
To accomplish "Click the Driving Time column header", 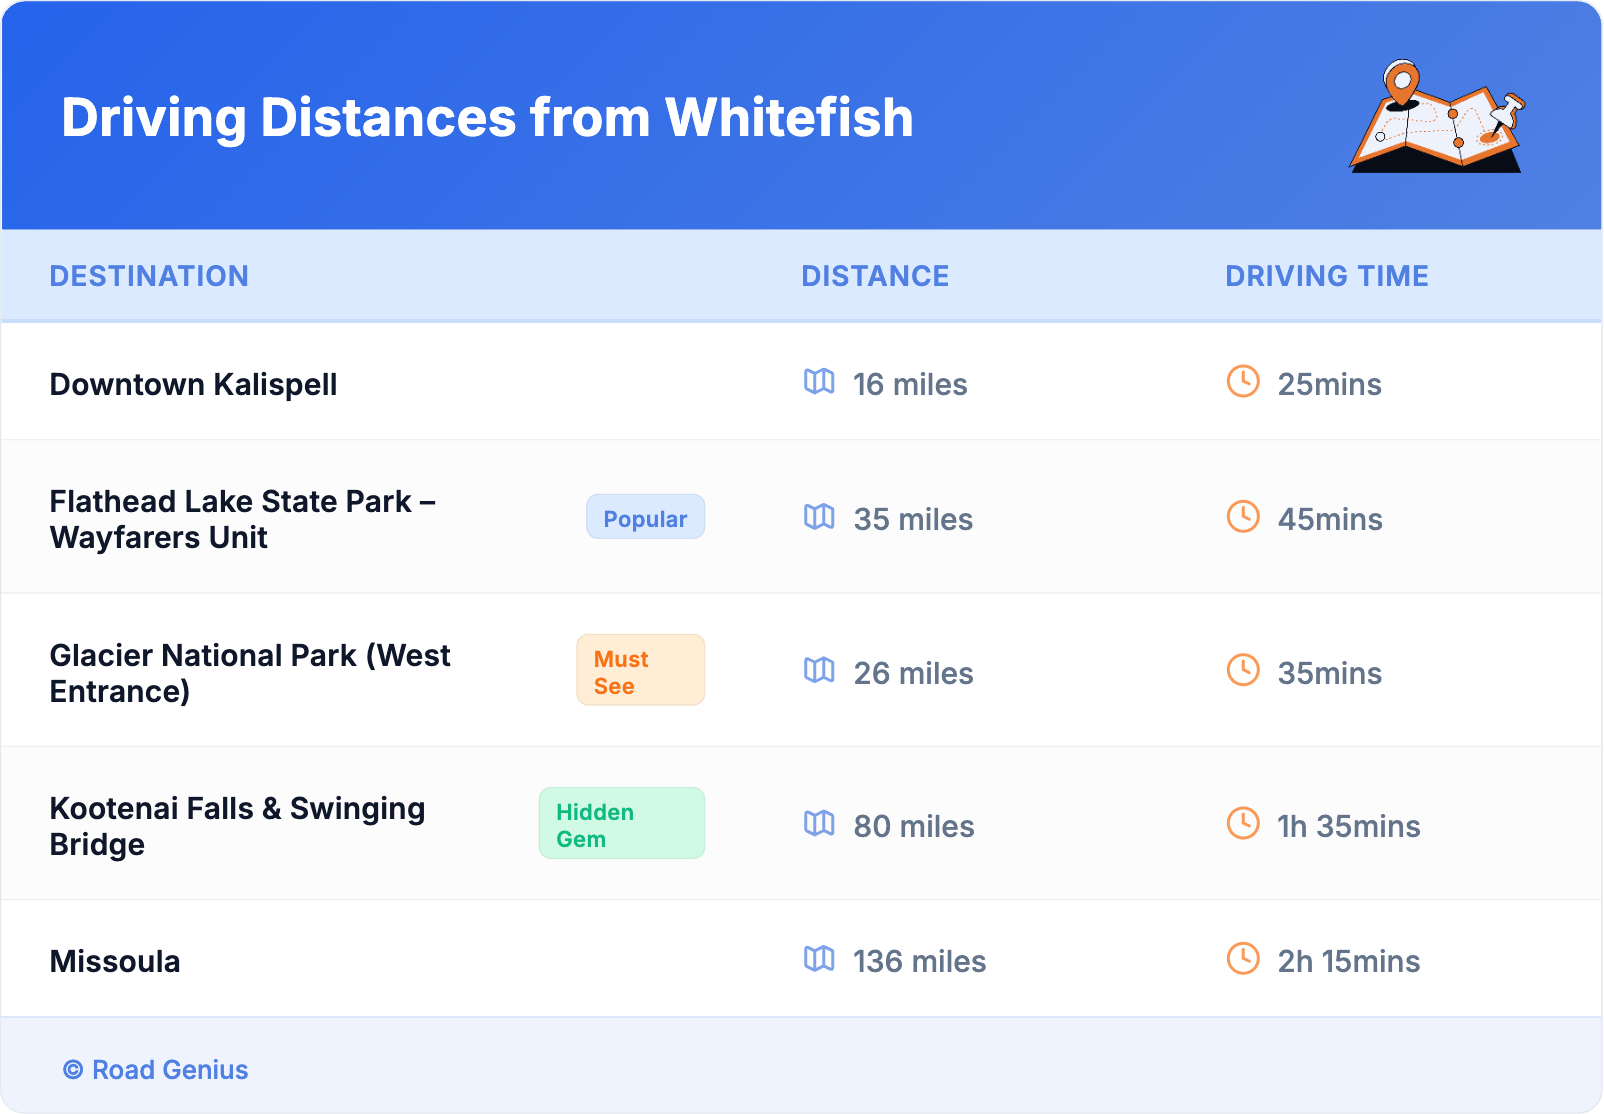I will tap(1326, 276).
